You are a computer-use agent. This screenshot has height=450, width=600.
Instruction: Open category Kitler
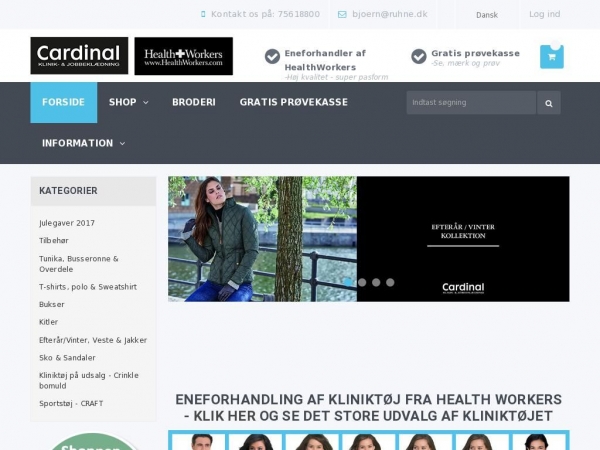(49, 322)
